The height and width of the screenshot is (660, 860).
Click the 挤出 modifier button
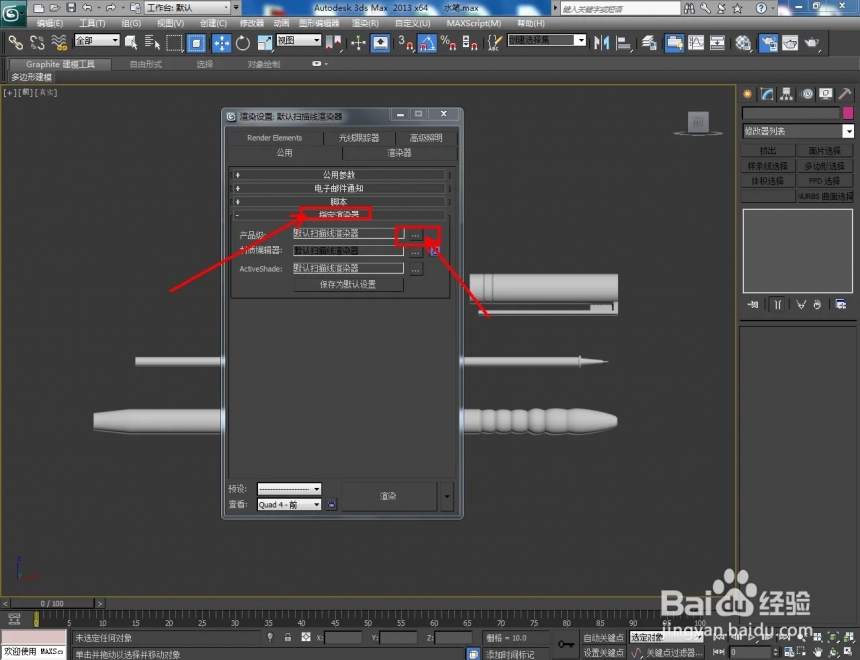(x=768, y=150)
